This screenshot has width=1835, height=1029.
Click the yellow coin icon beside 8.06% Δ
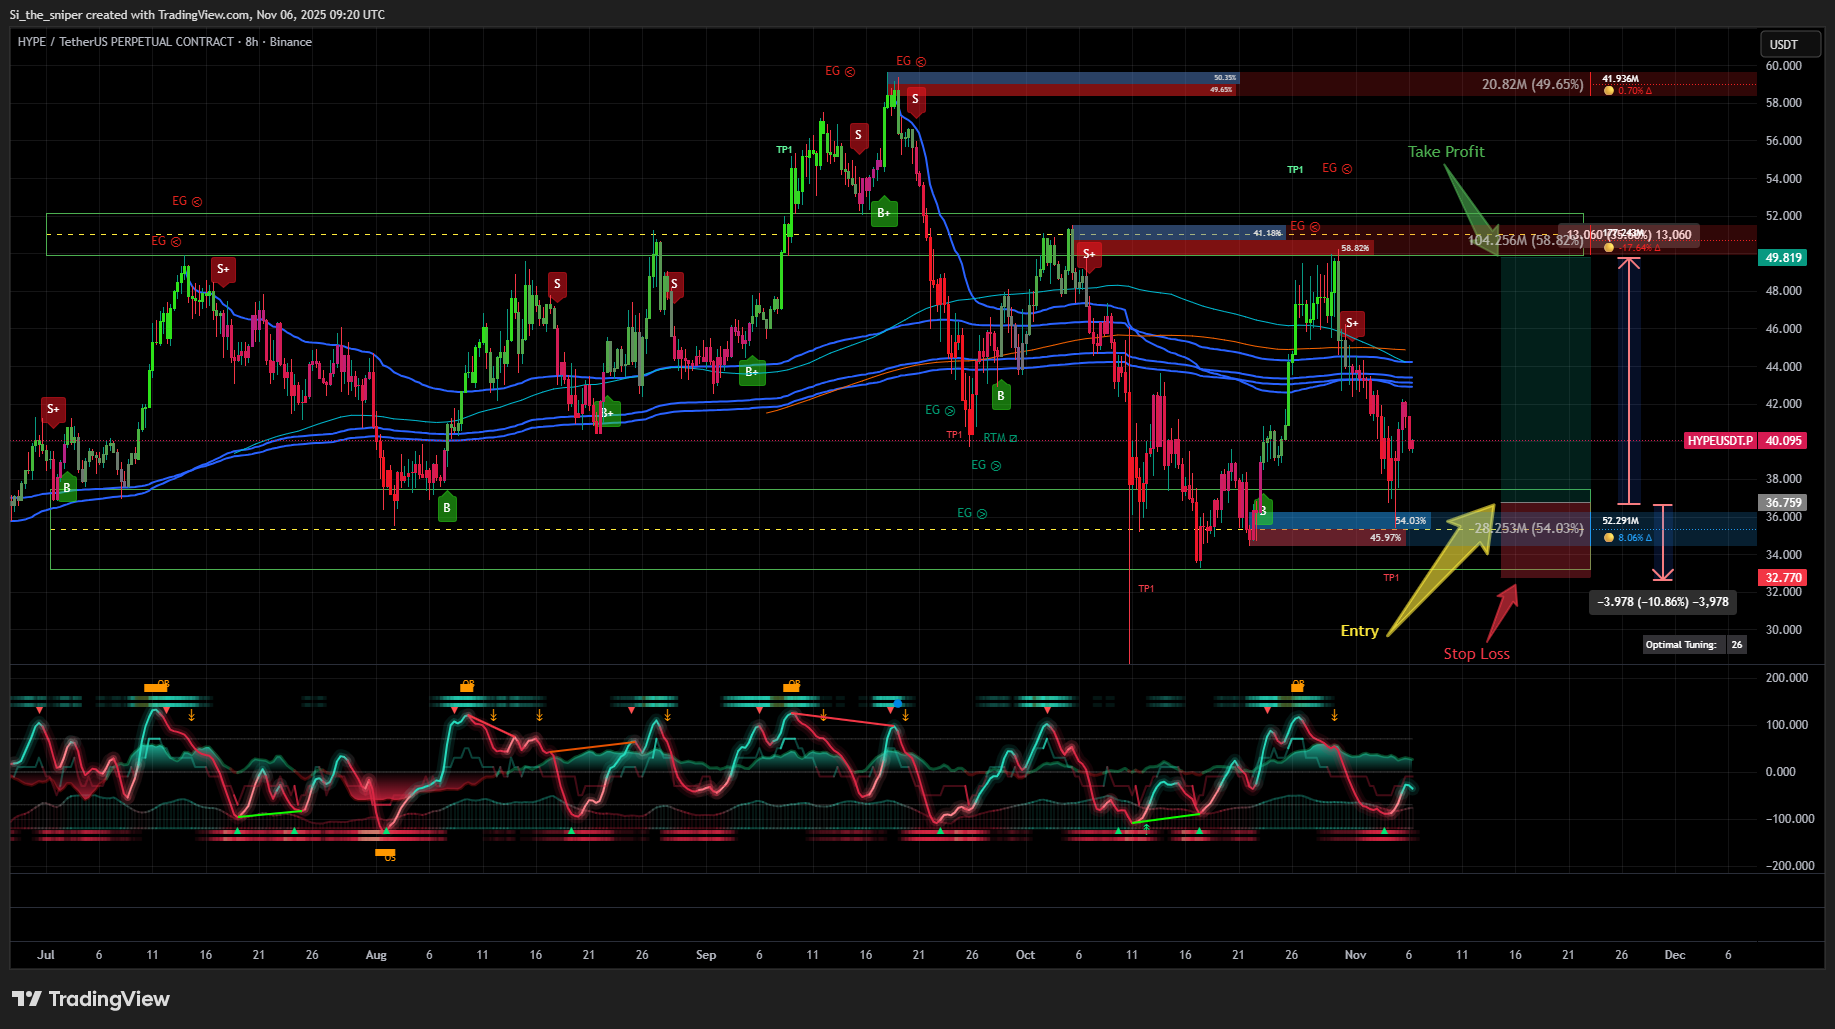coord(1609,538)
